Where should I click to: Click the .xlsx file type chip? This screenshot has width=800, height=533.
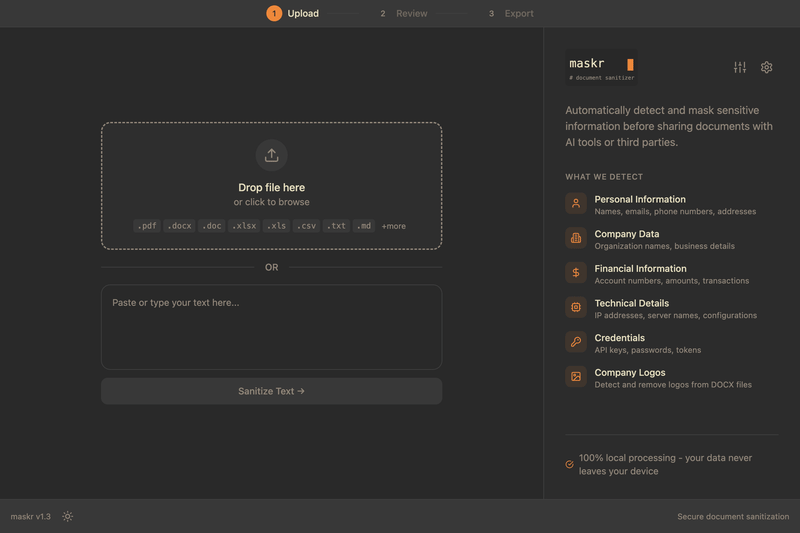point(244,226)
